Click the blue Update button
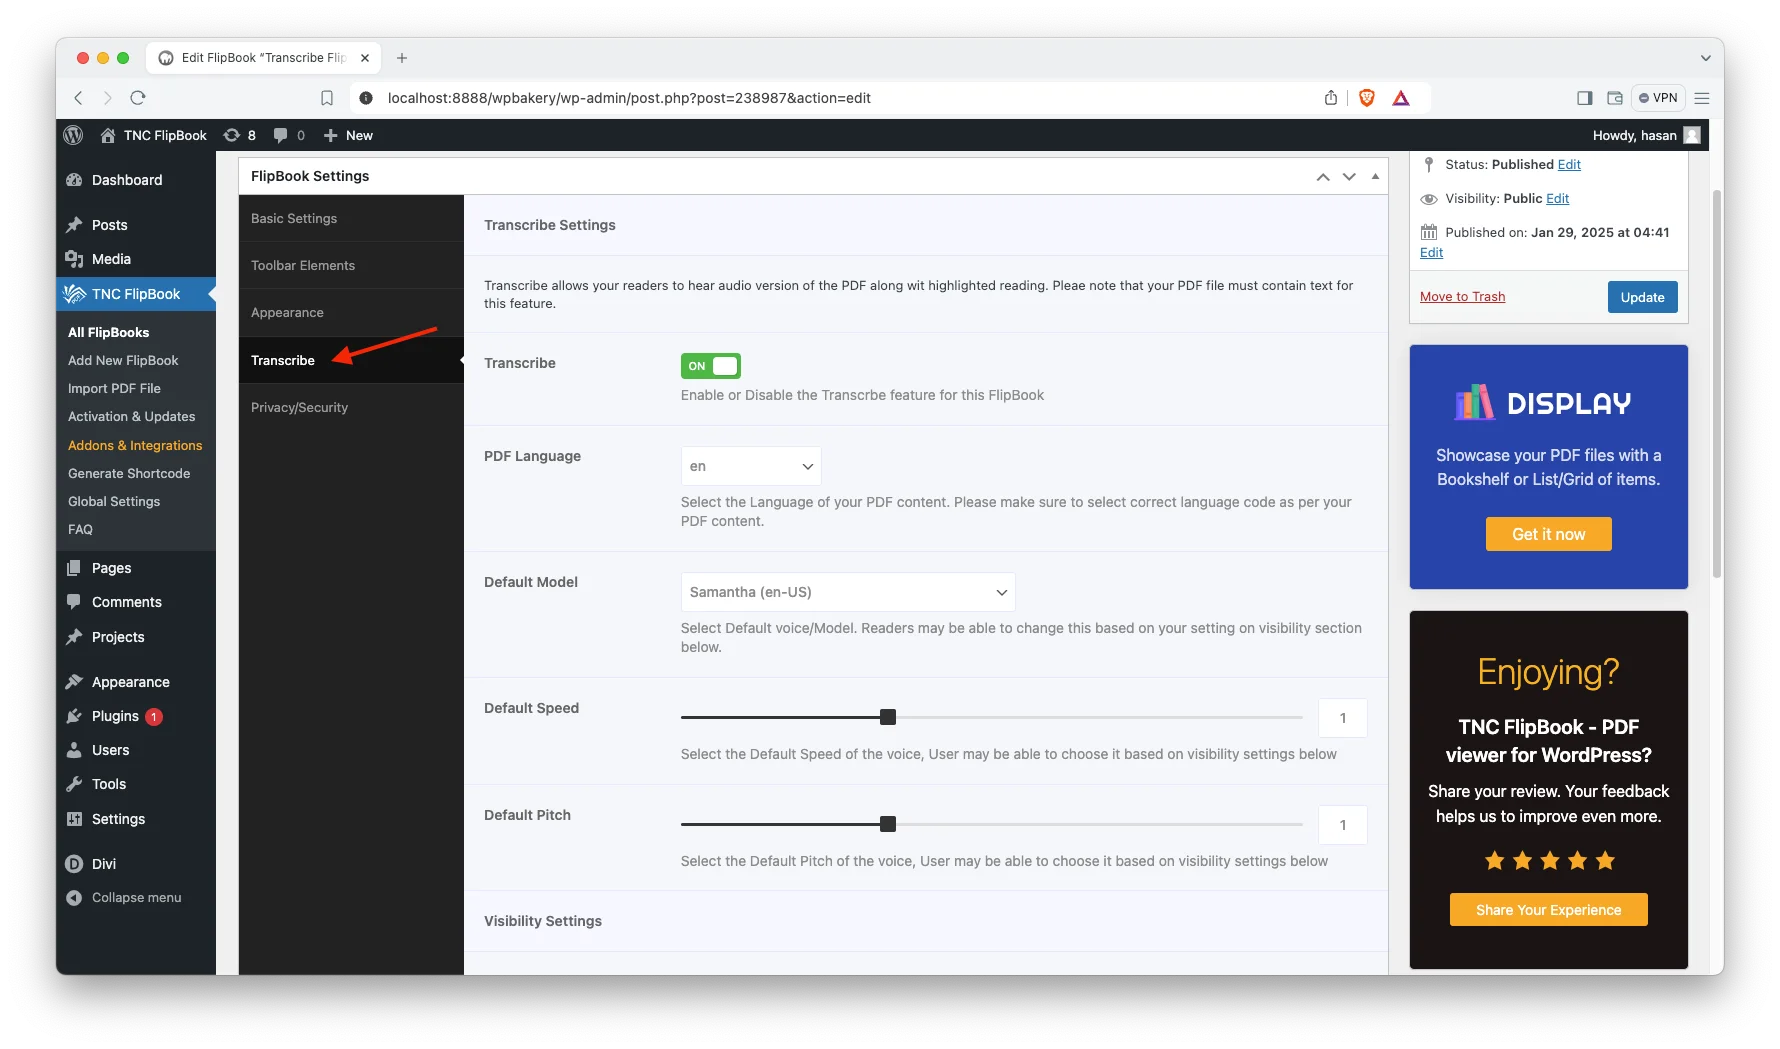Image resolution: width=1780 pixels, height=1049 pixels. (x=1642, y=297)
